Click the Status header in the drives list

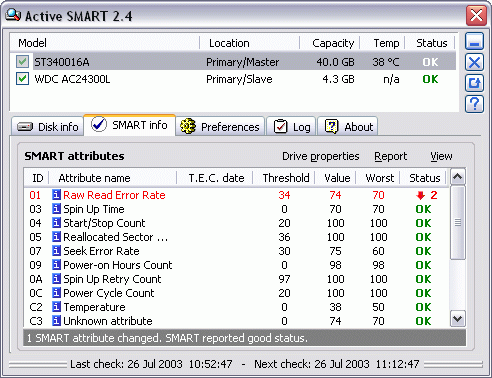pyautogui.click(x=430, y=43)
